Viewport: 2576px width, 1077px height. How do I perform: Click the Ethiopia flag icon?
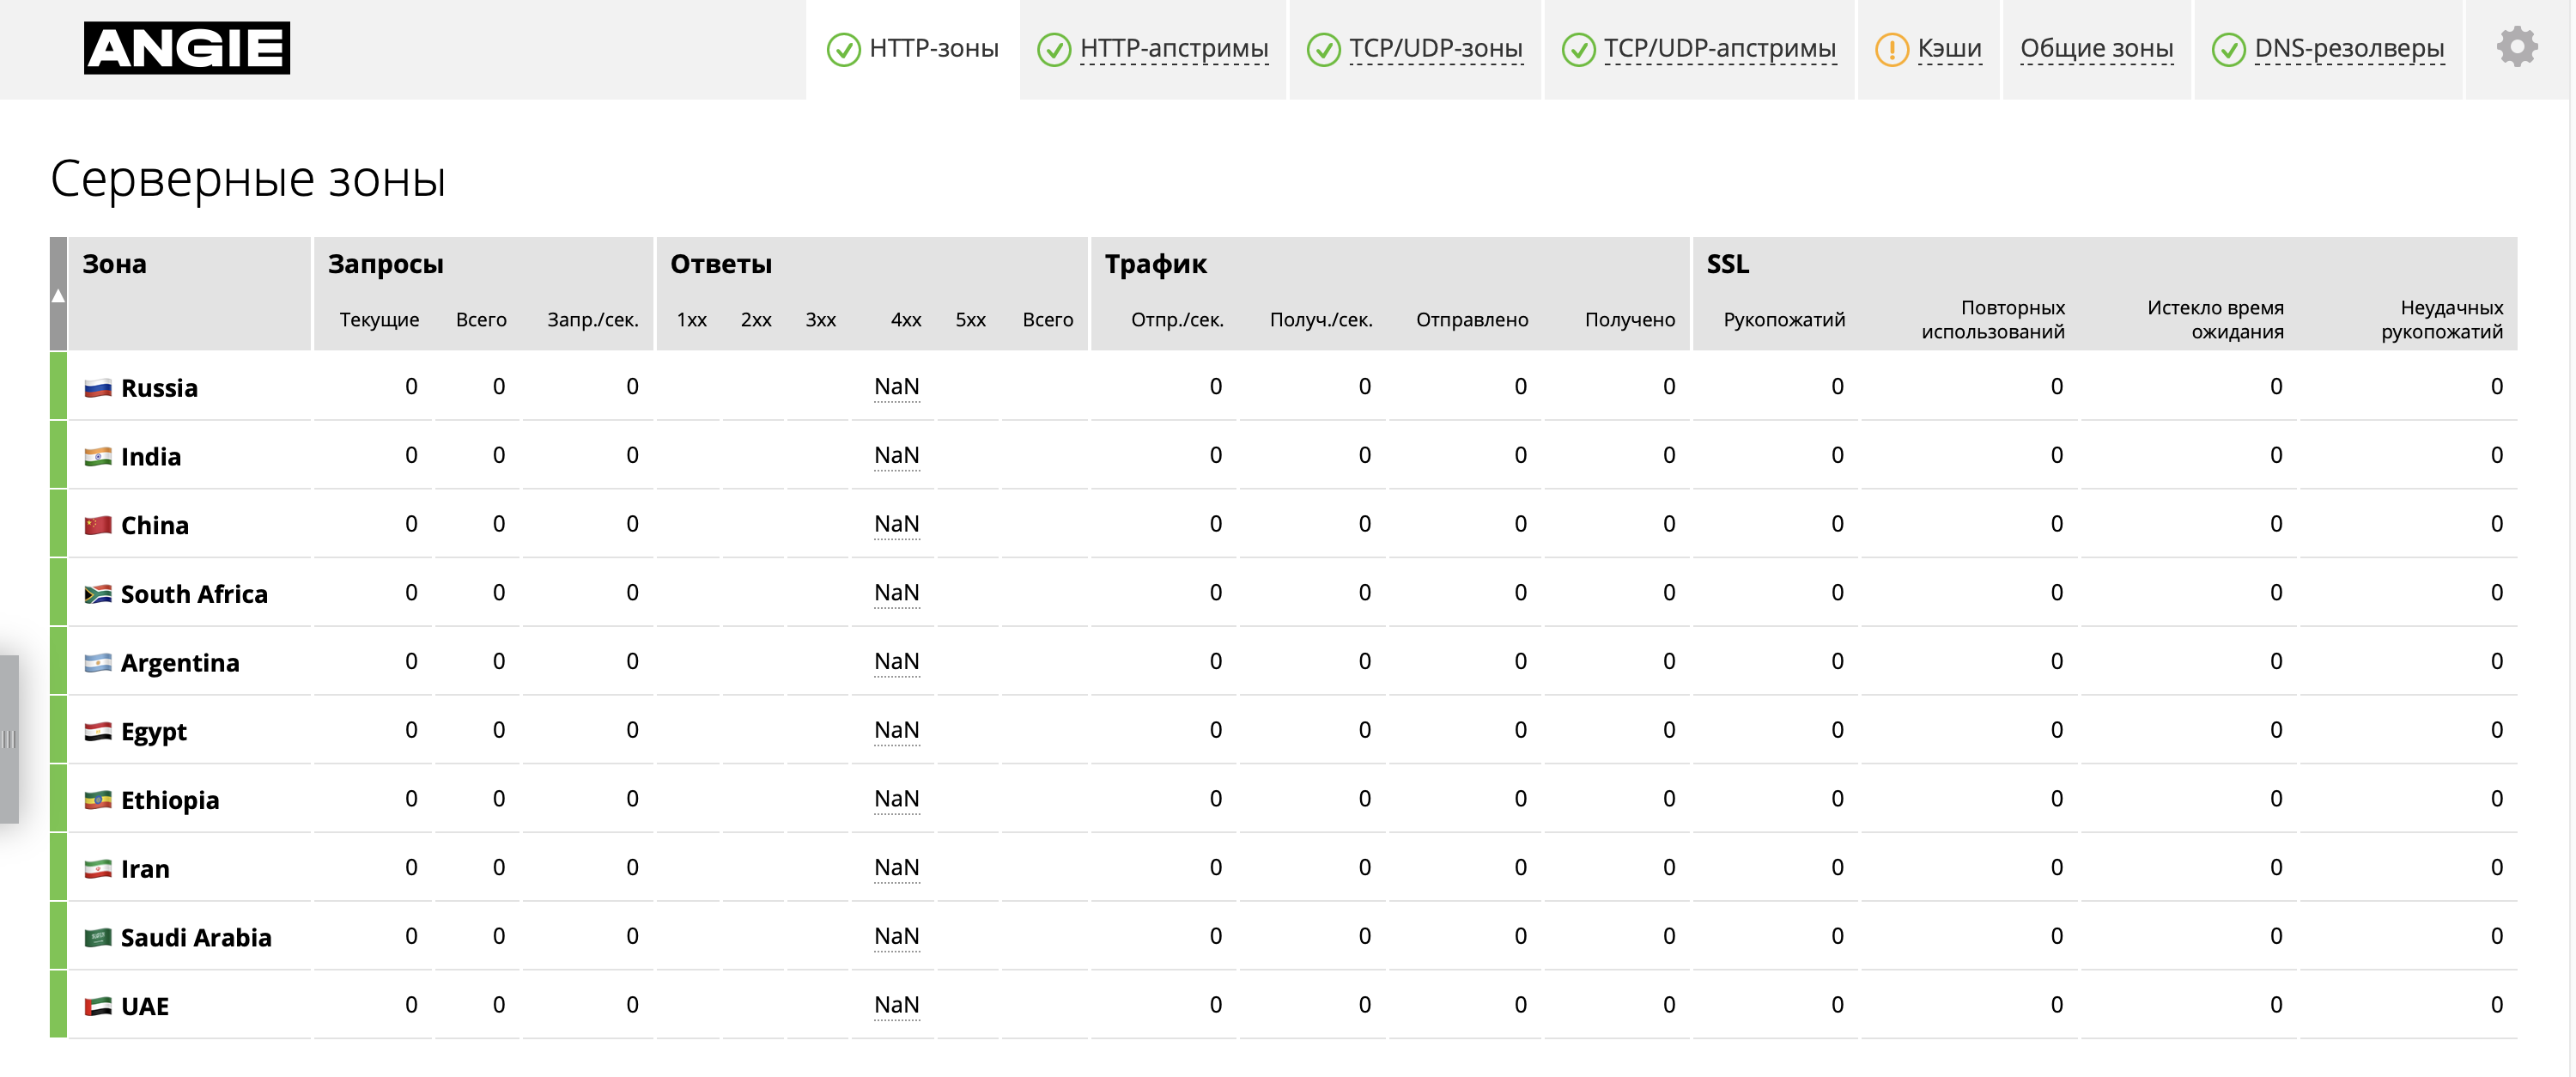tap(98, 800)
